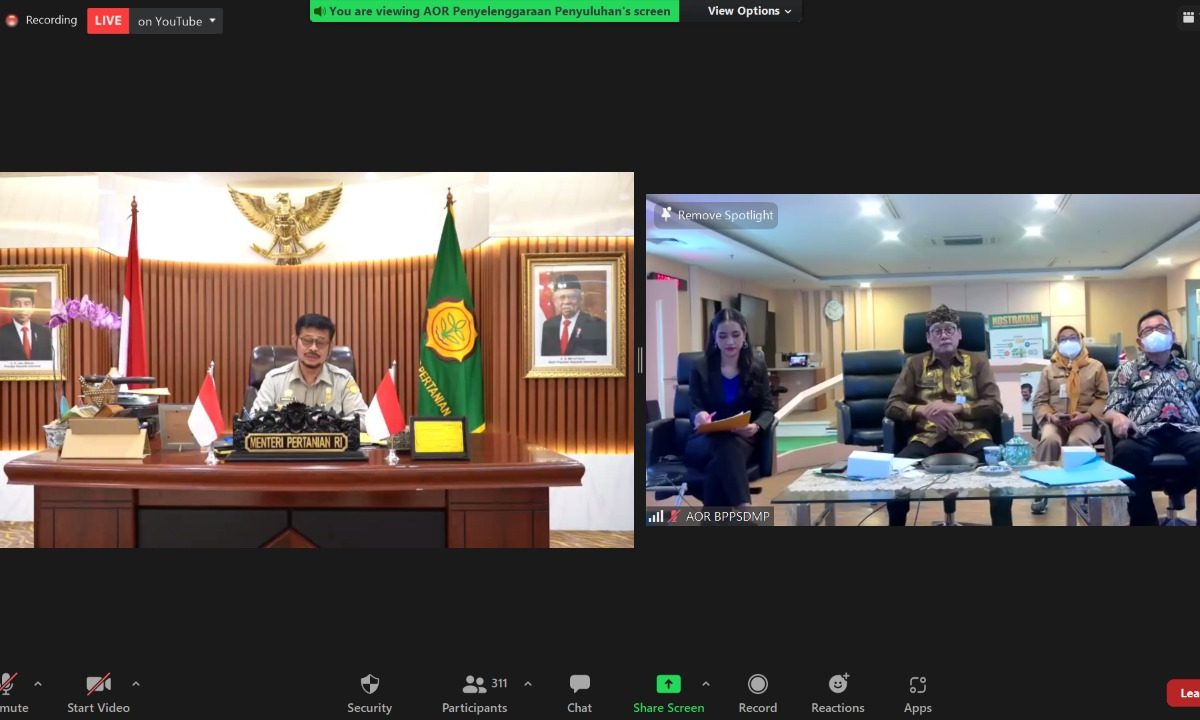This screenshot has height=720, width=1200.
Task: Expand the LIVE on YouTube dropdown
Action: 212,21
